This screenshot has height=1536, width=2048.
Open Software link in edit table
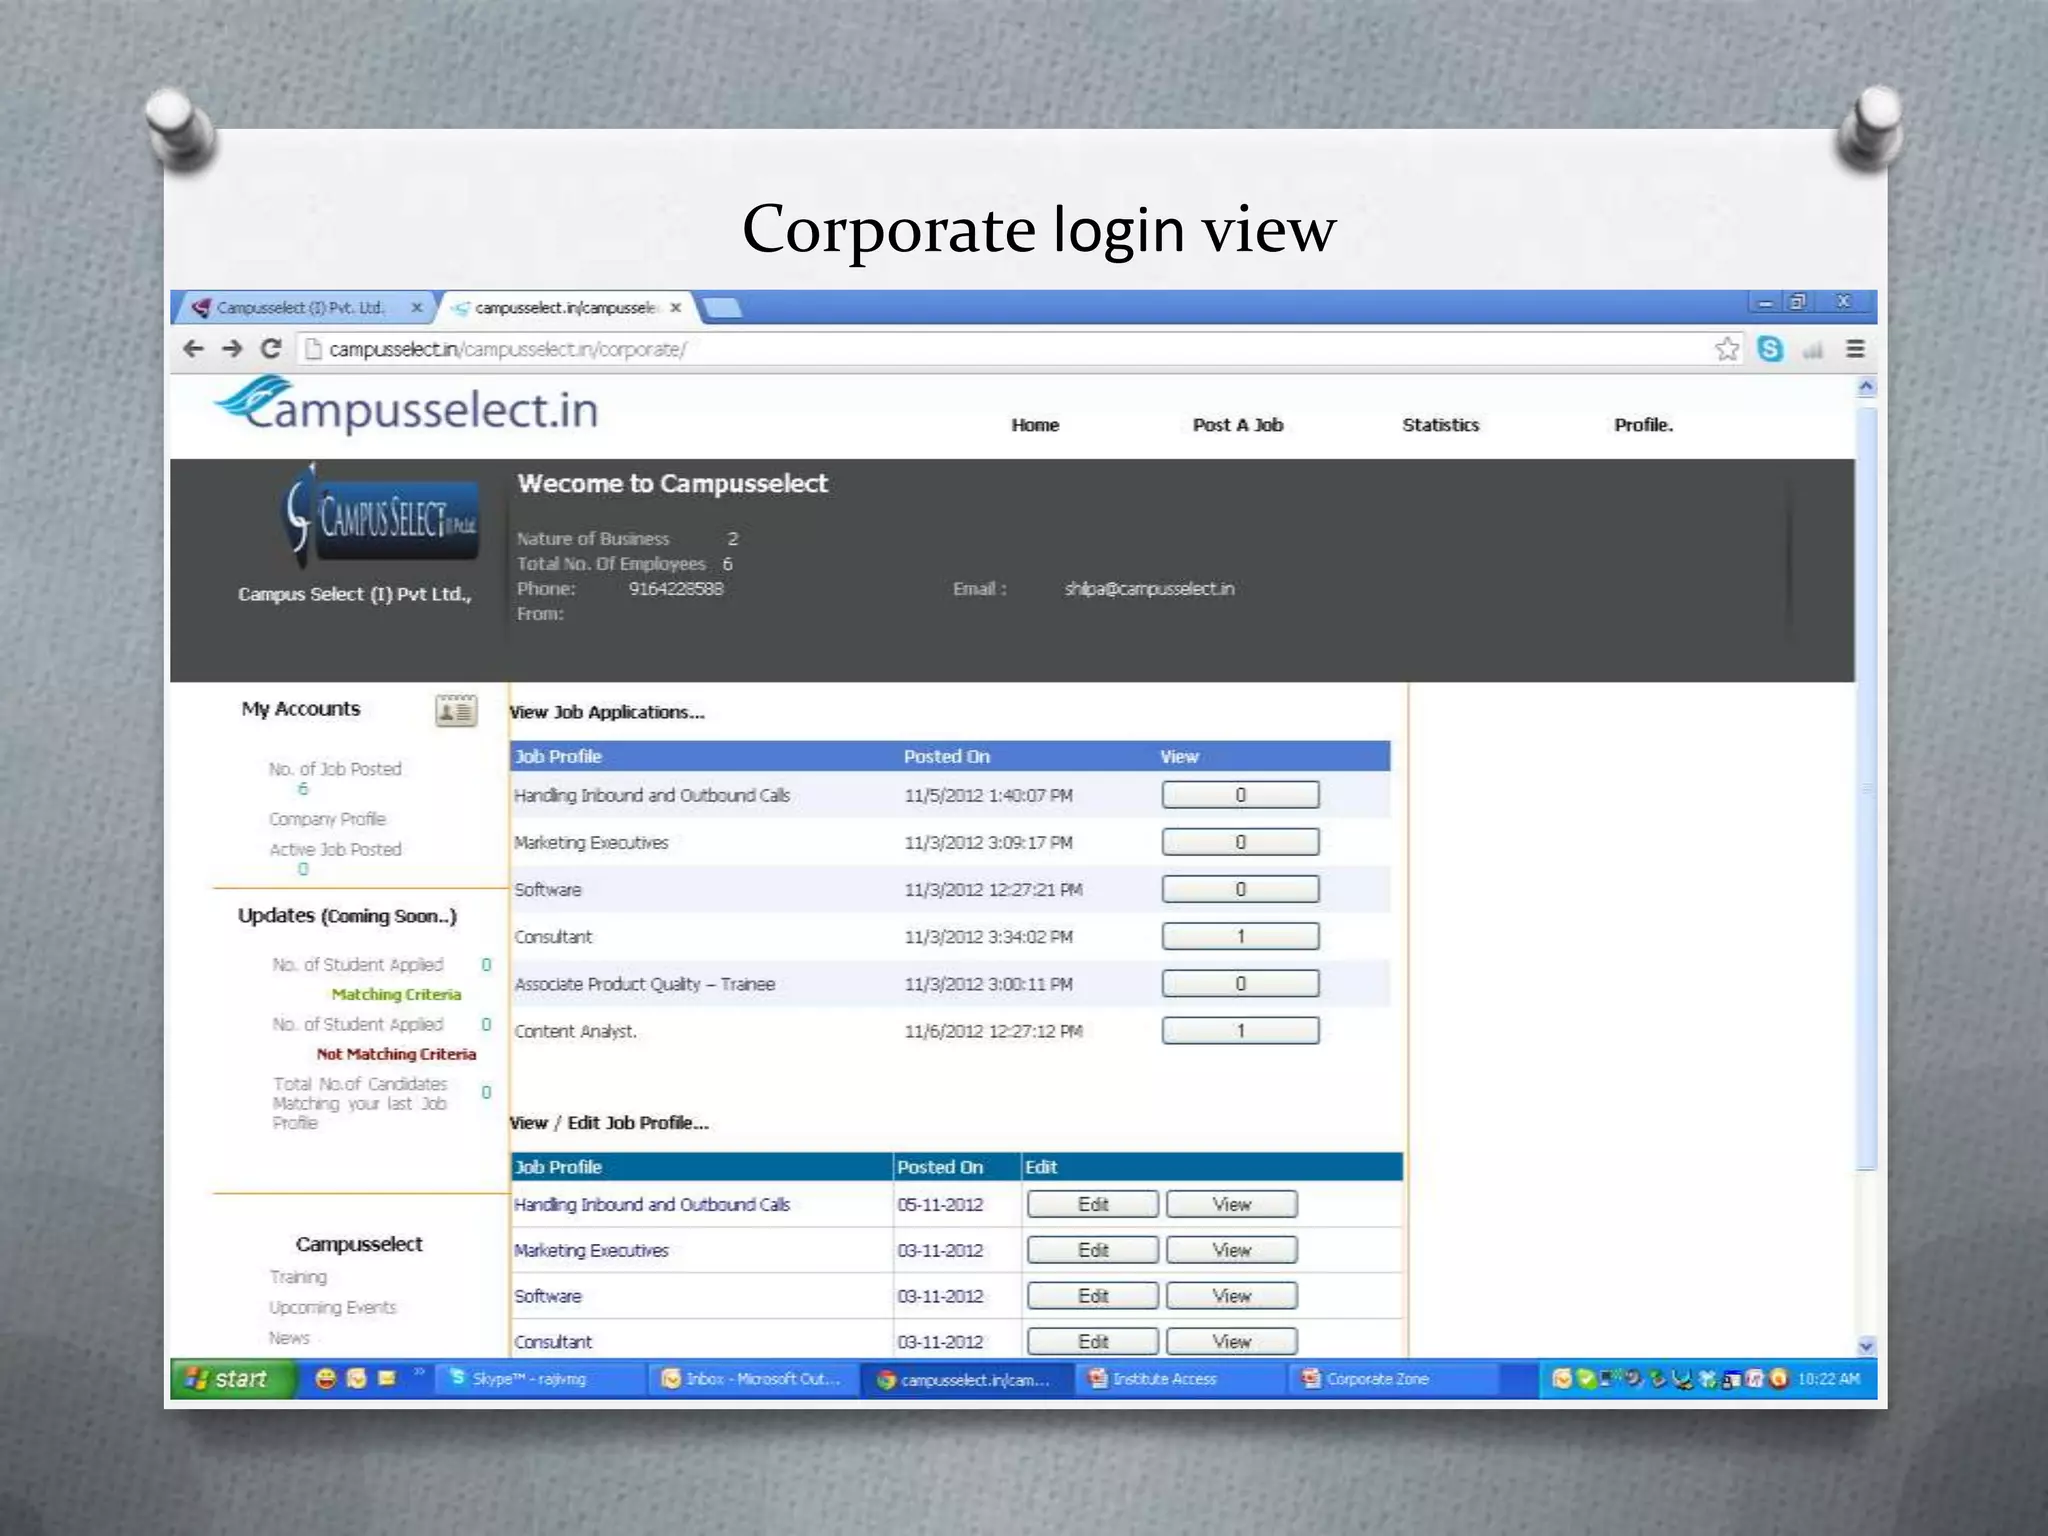548,1296
